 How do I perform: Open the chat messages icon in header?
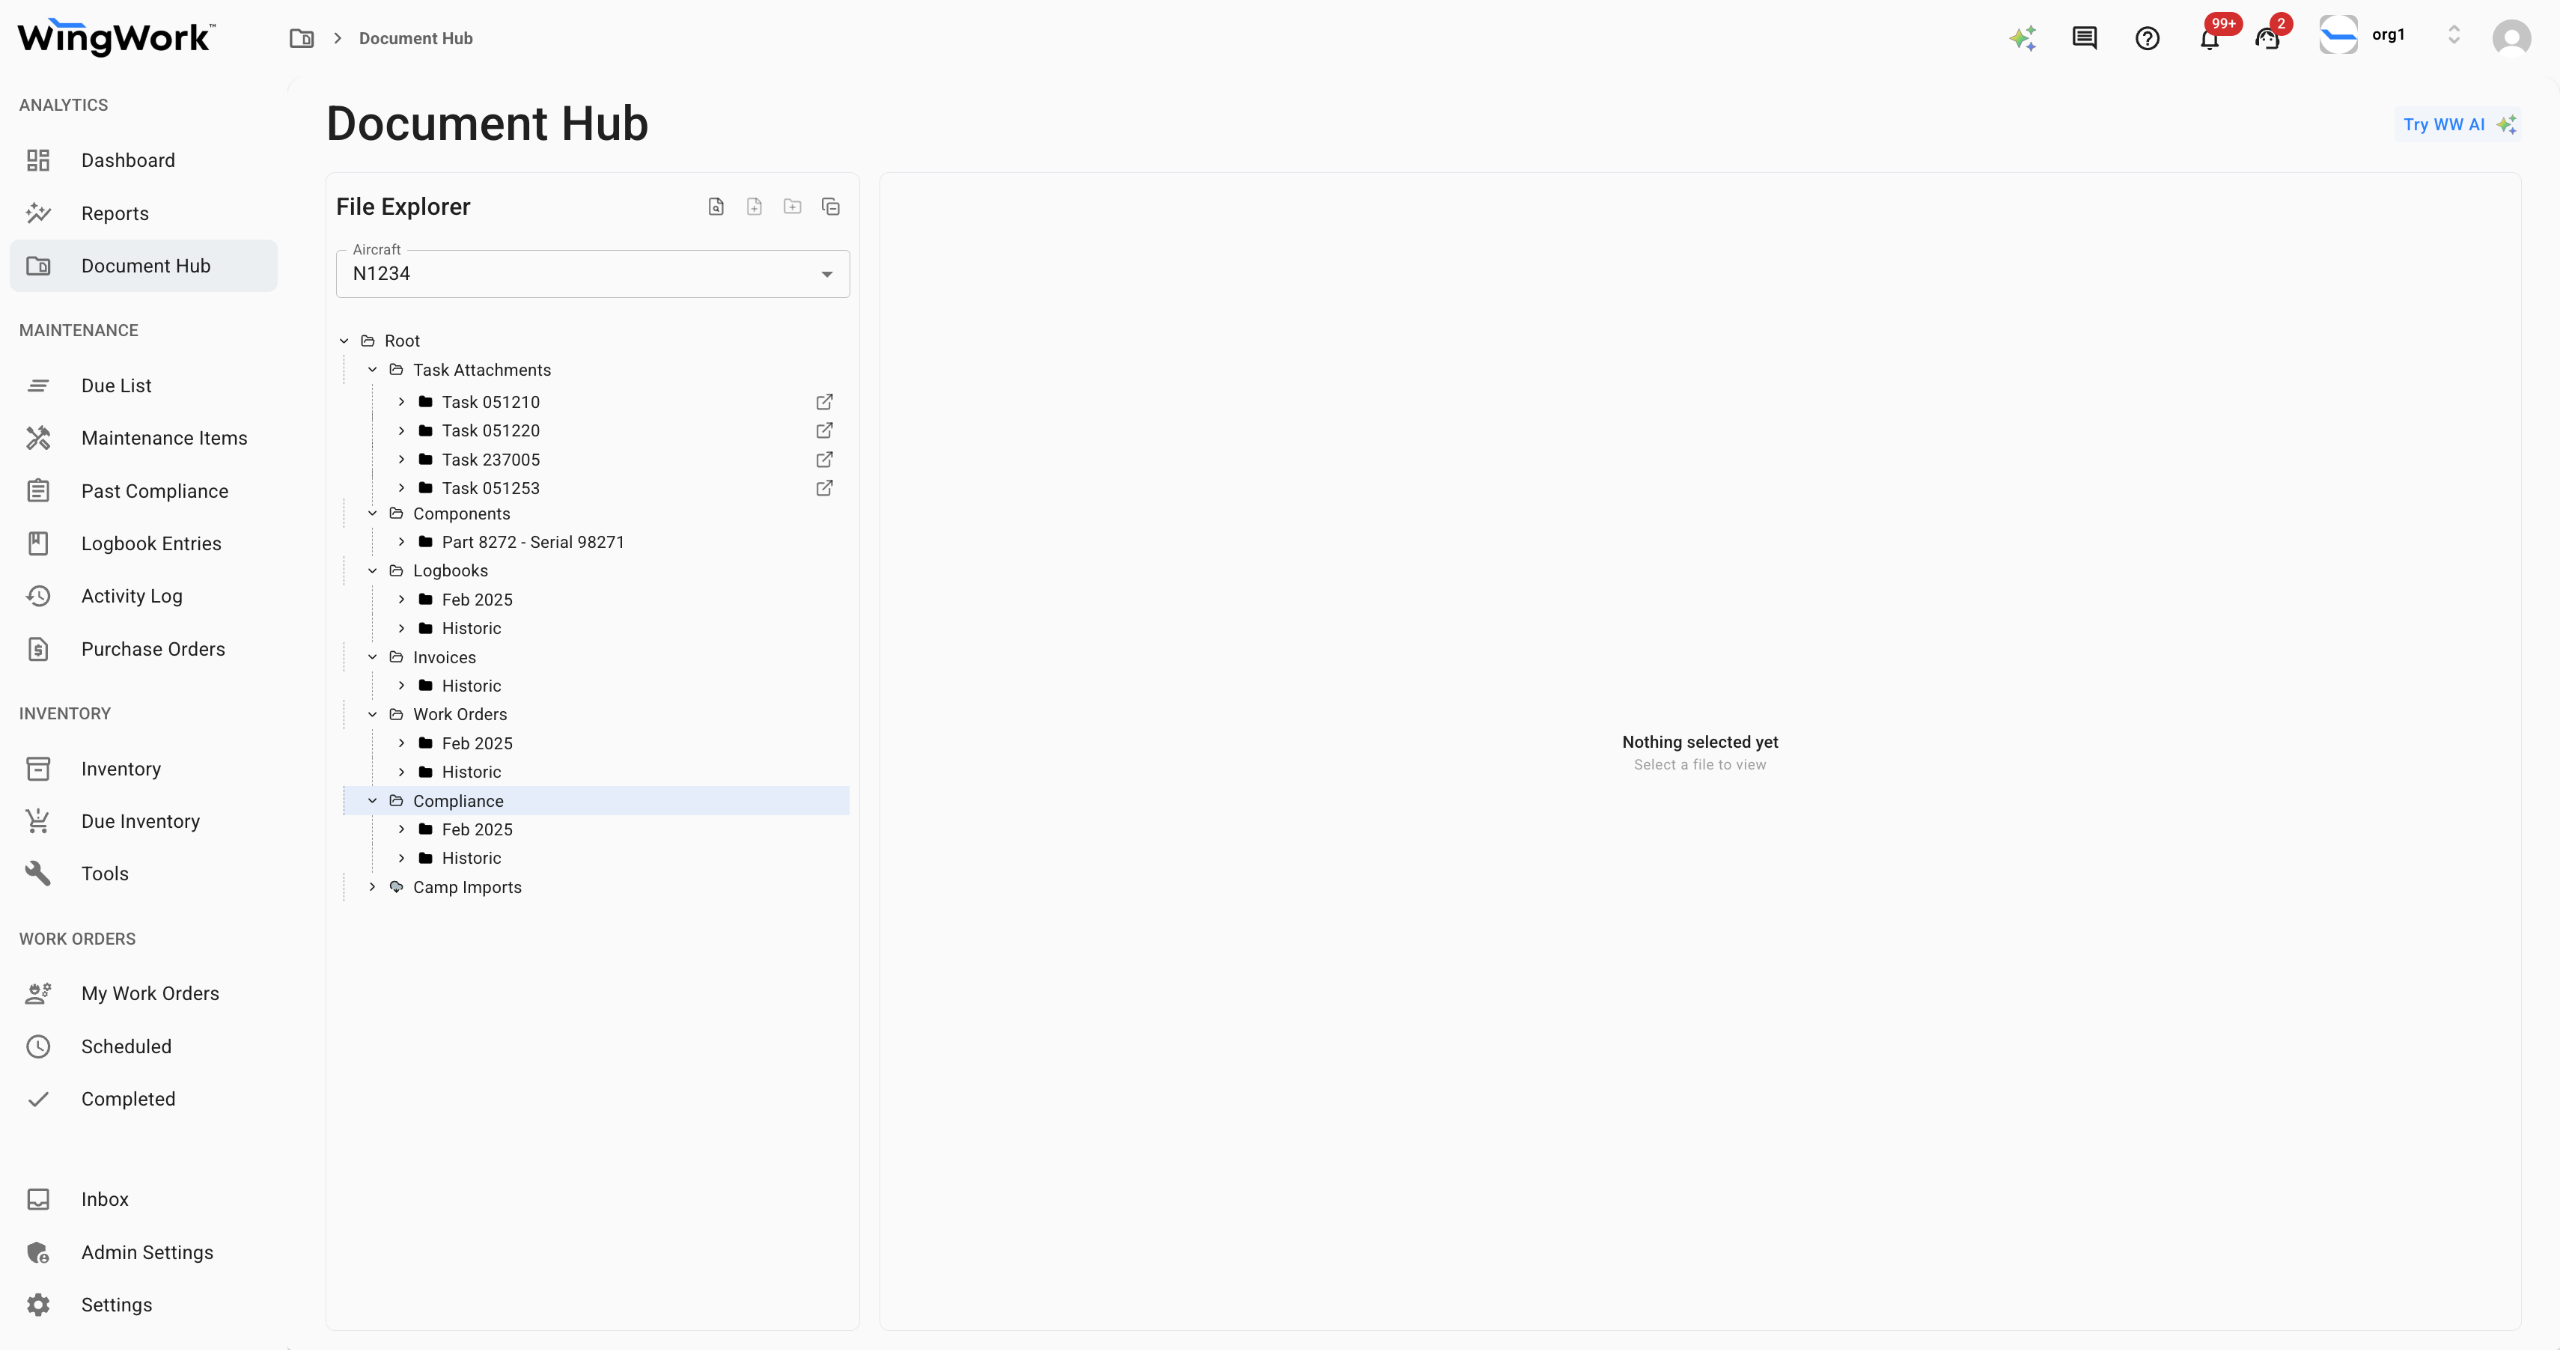2084,39
